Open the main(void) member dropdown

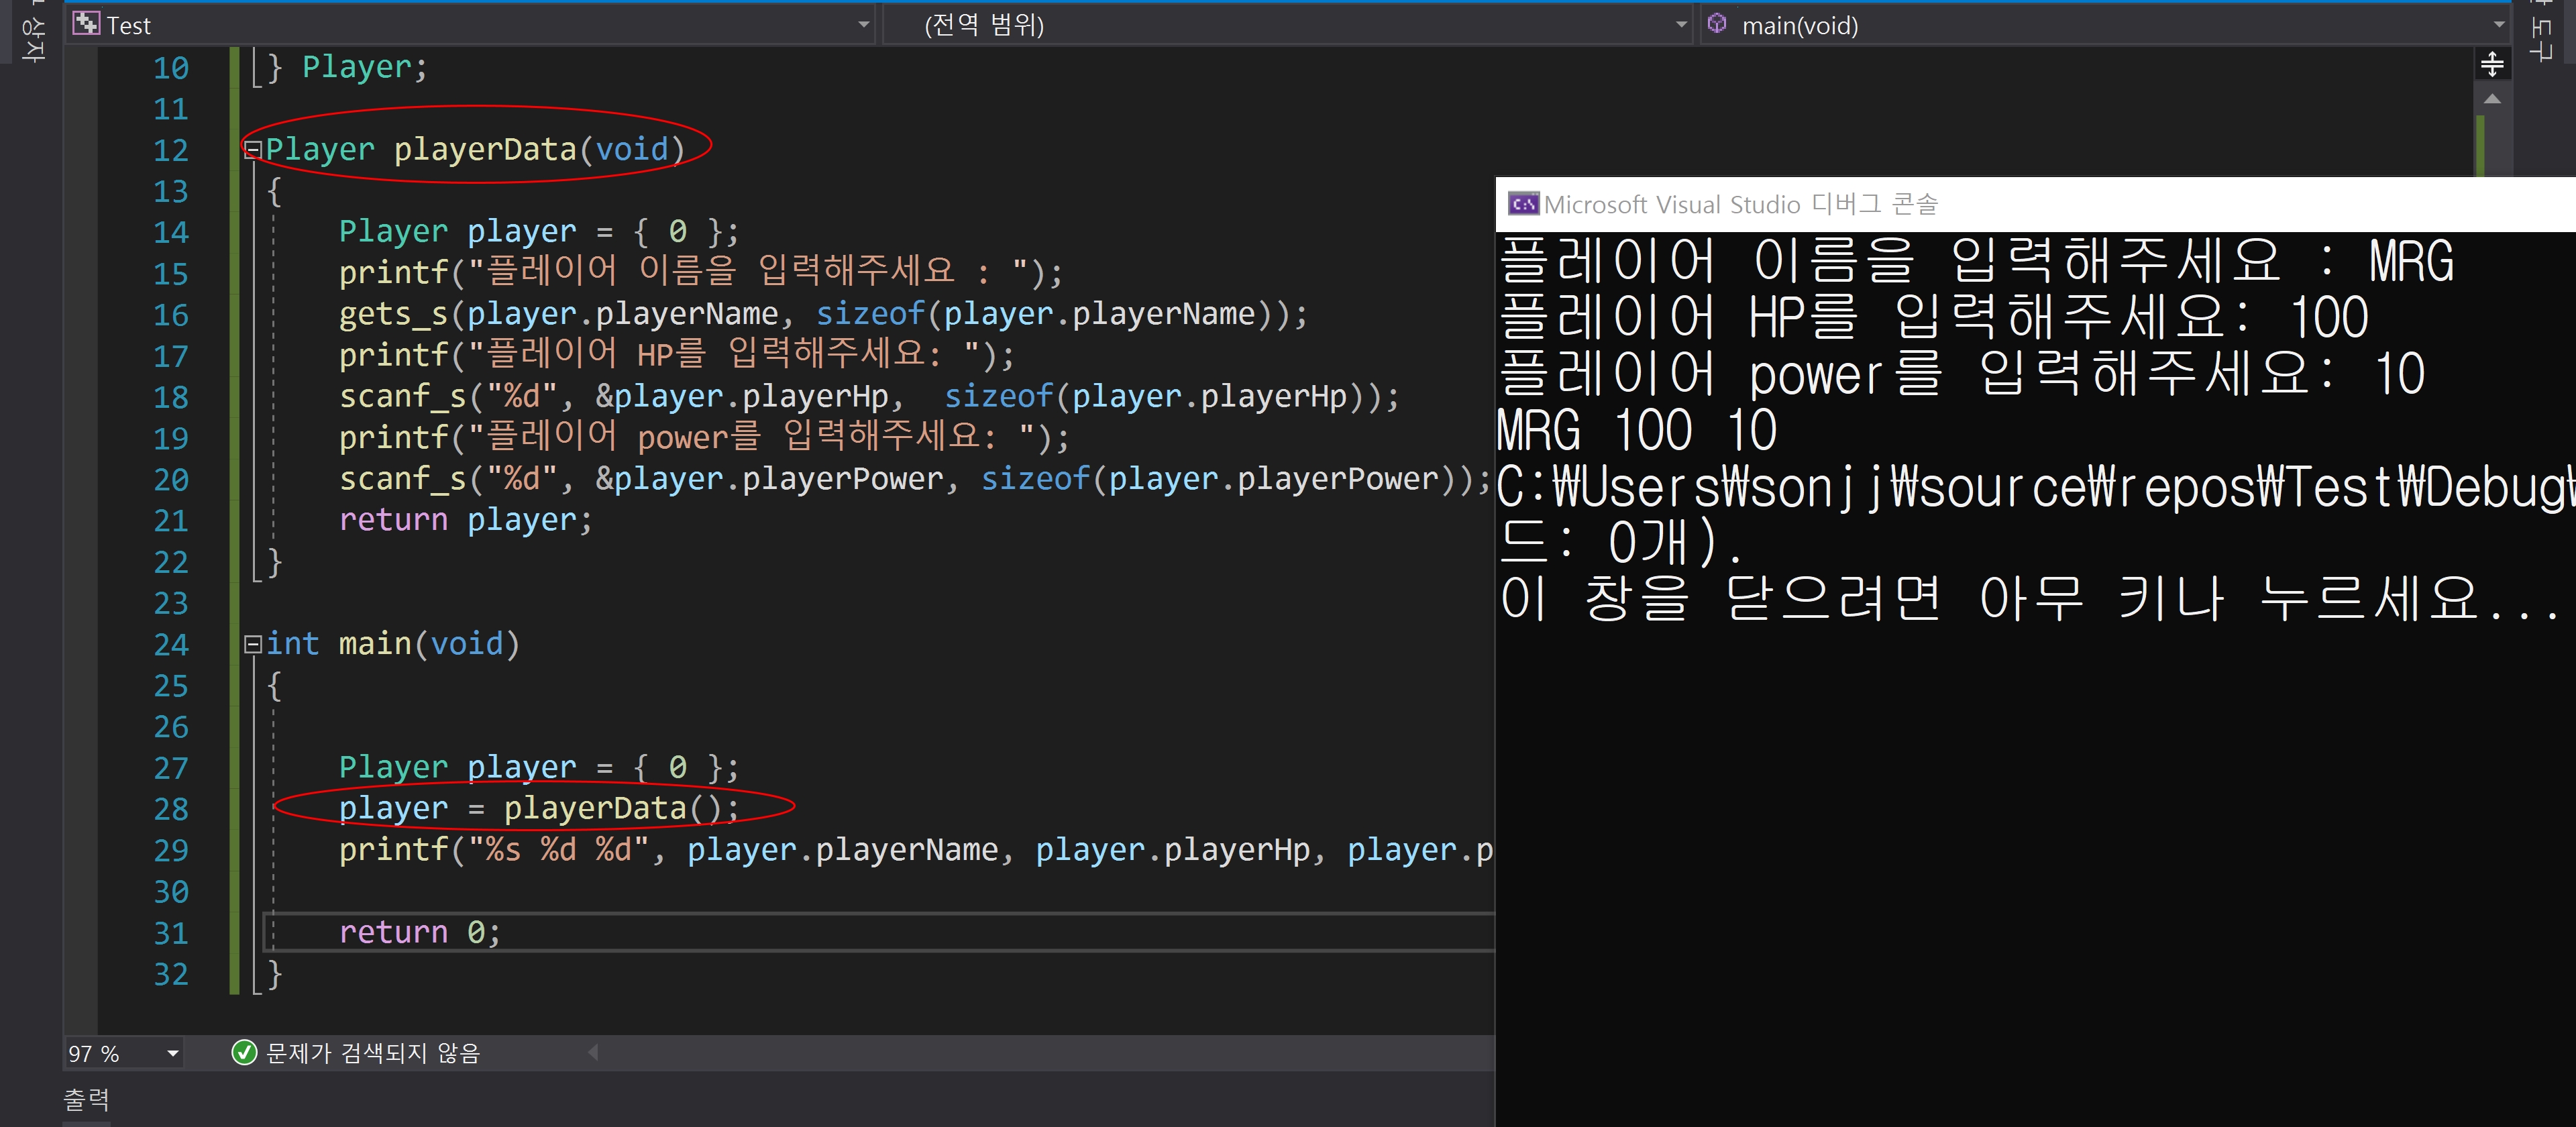click(2105, 25)
